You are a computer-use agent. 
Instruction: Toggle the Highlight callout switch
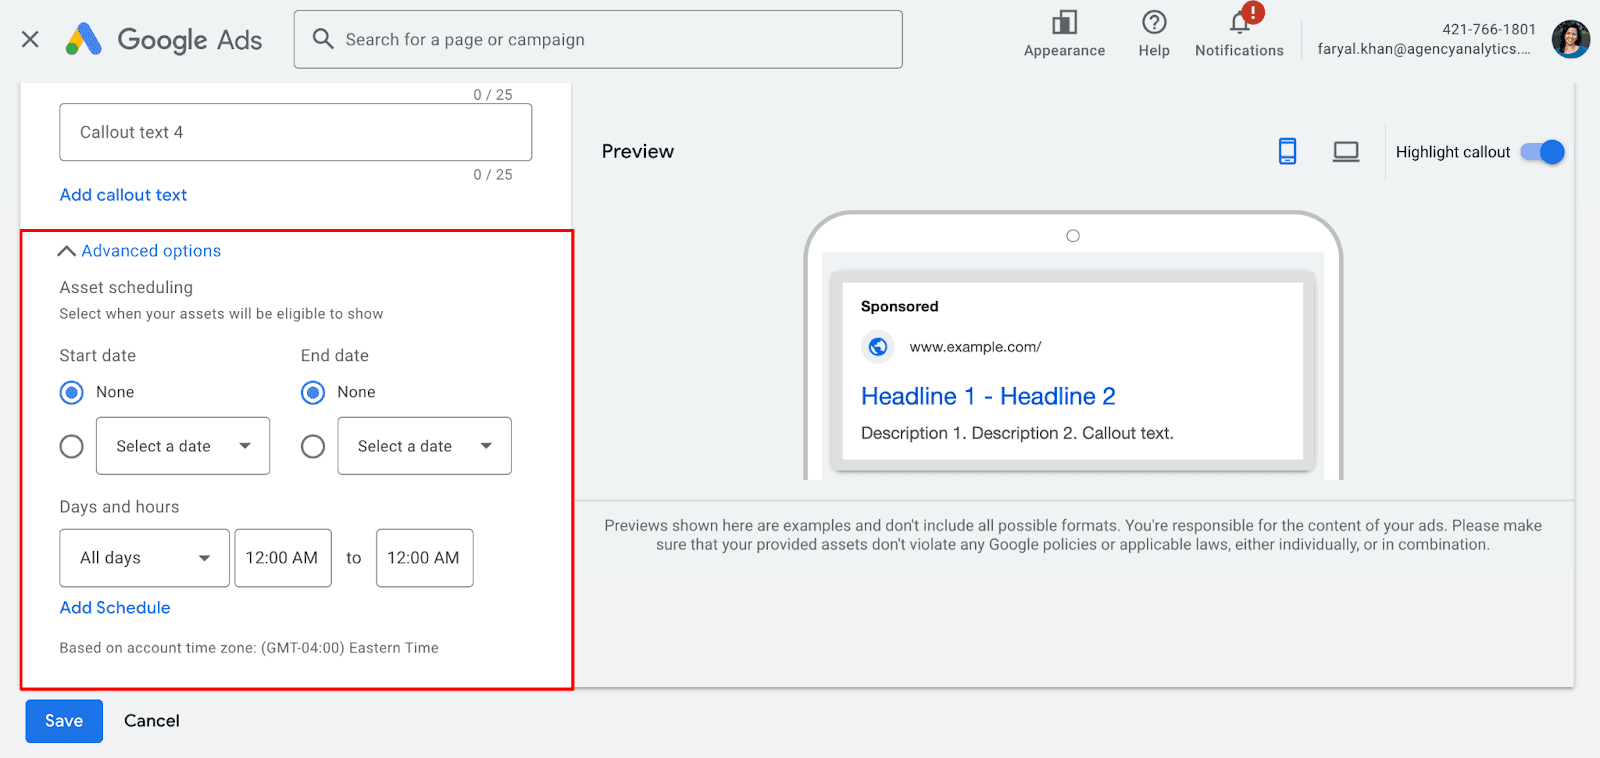pyautogui.click(x=1542, y=152)
